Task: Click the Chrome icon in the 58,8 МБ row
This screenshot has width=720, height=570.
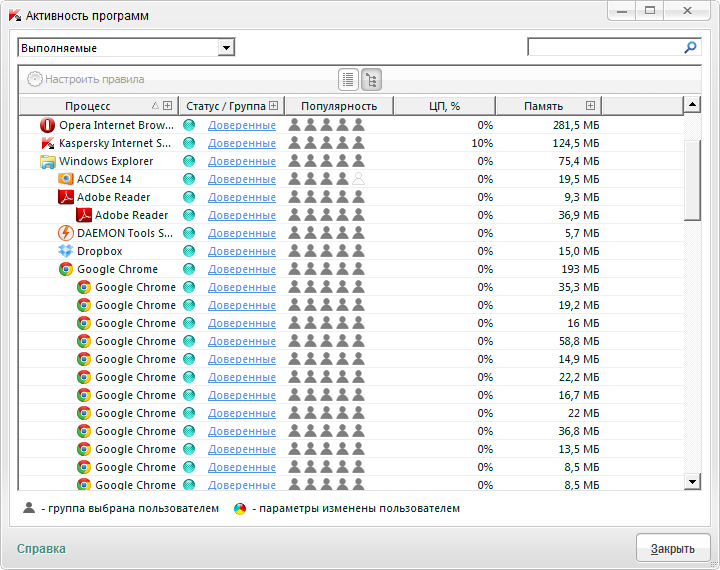Action: [x=84, y=341]
